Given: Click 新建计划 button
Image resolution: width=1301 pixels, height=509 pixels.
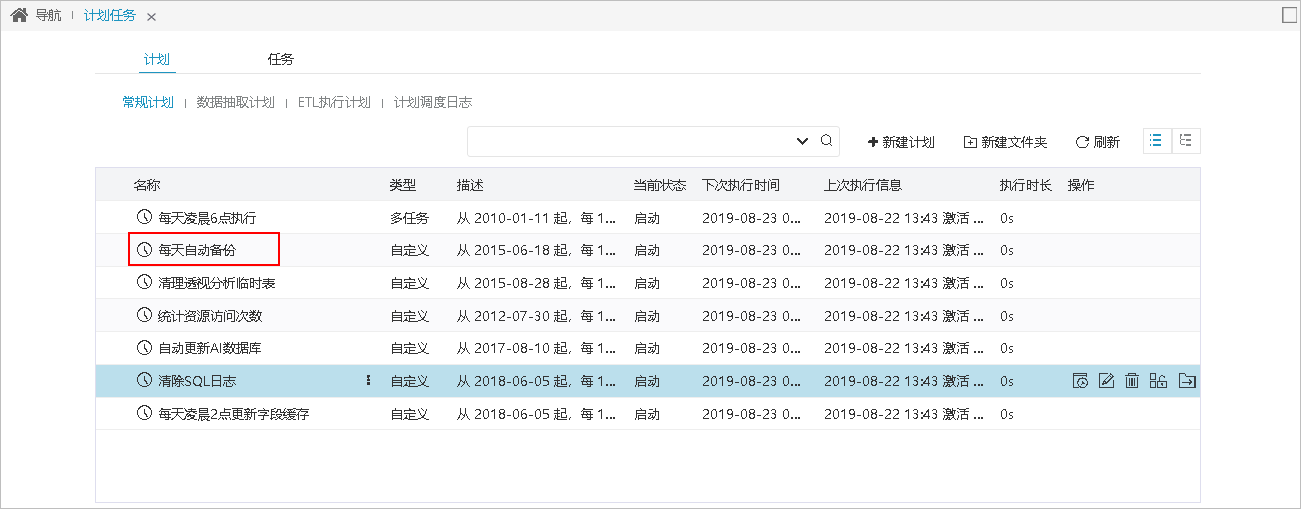Looking at the screenshot, I should (x=901, y=142).
